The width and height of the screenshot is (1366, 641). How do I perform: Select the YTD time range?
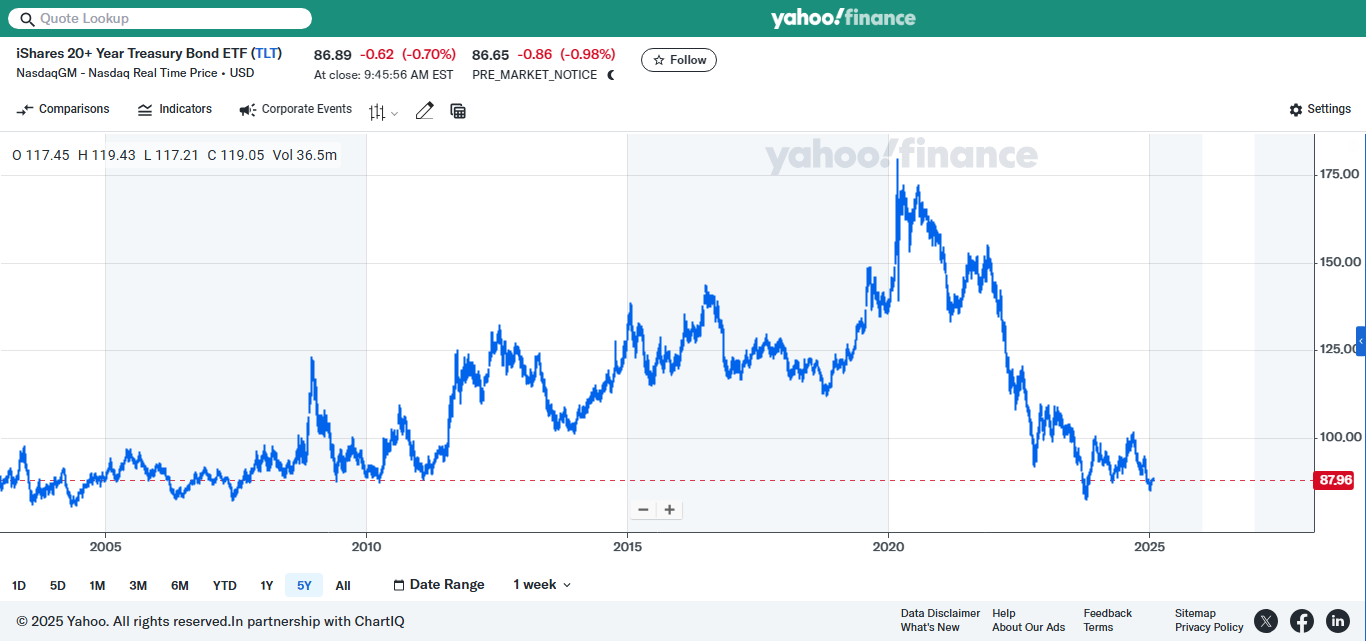225,586
